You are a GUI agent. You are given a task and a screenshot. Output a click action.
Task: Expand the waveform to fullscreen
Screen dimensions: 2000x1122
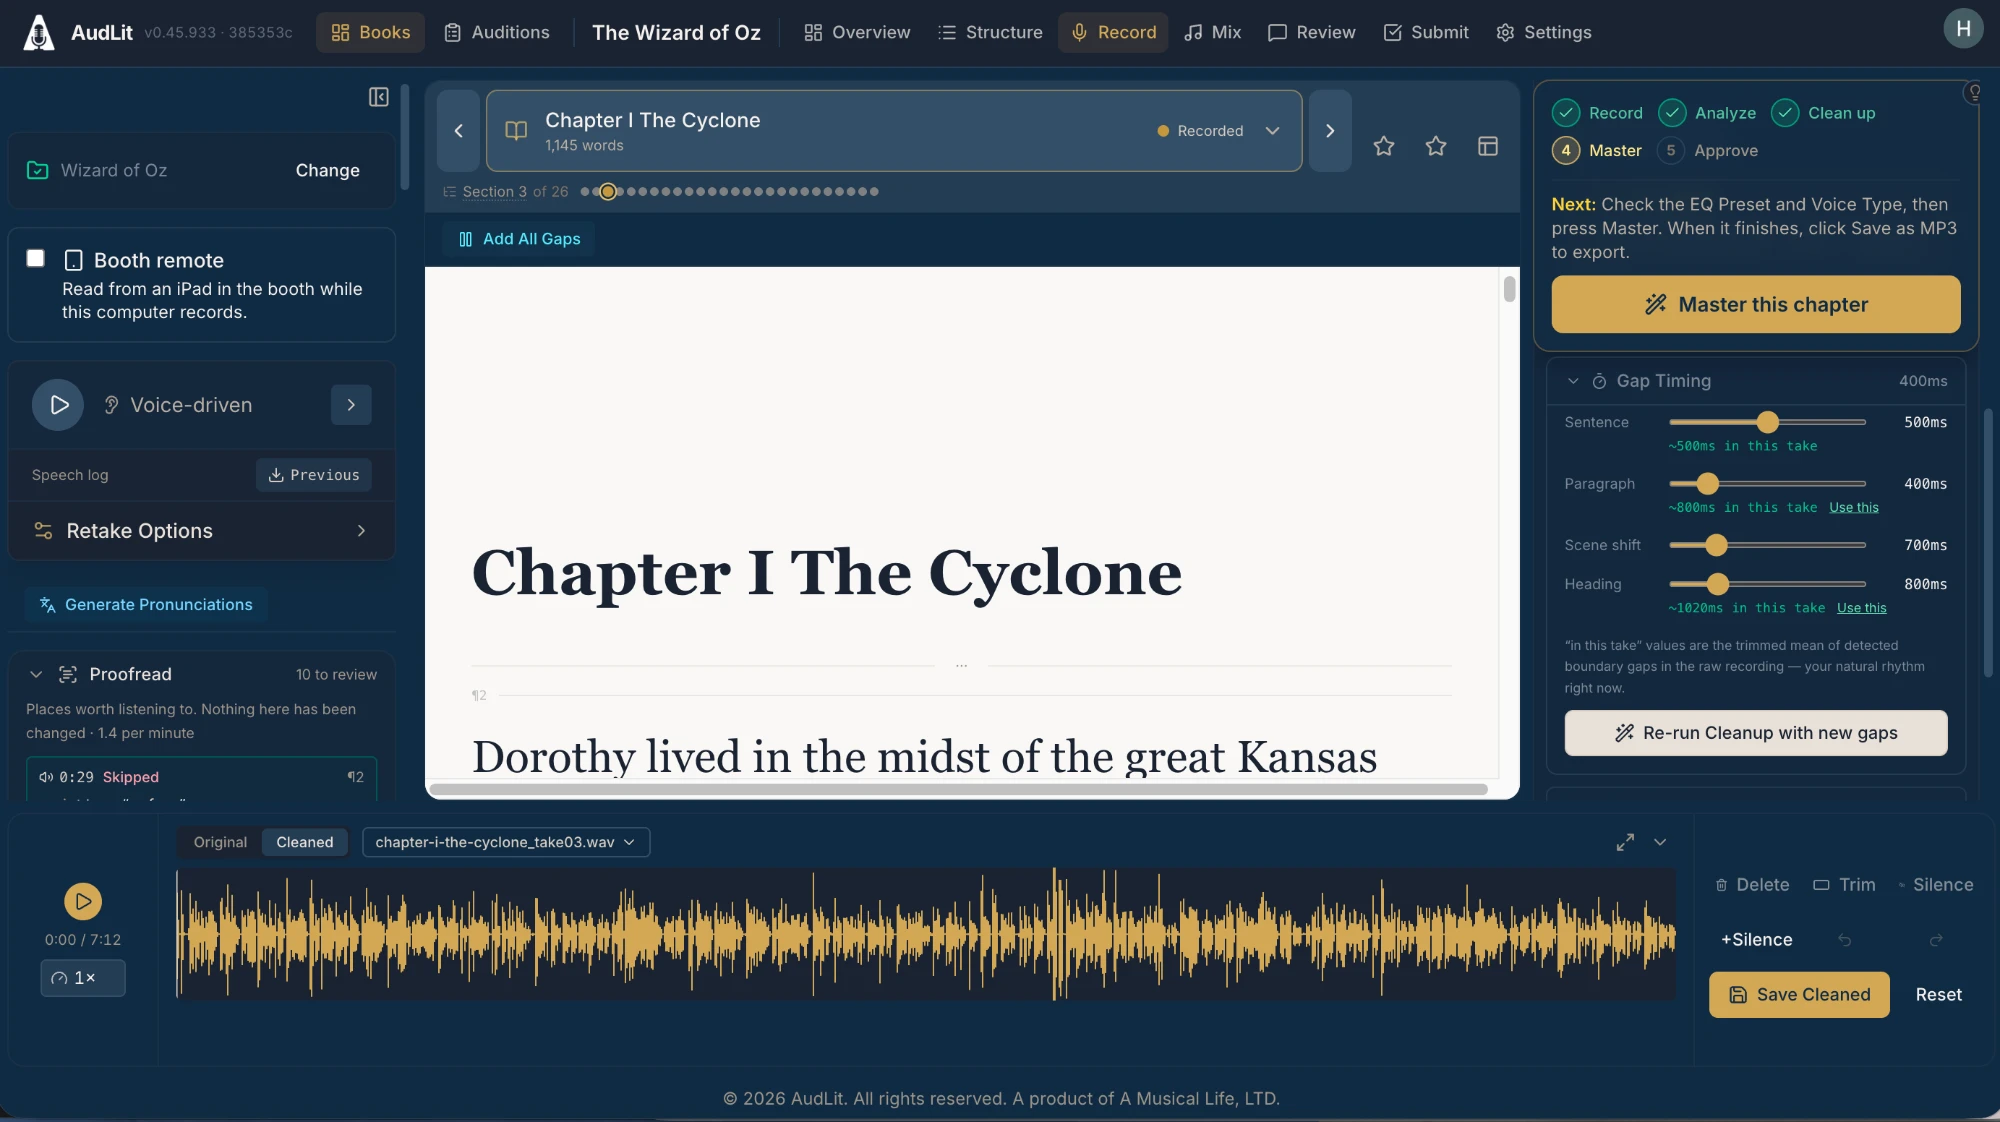pyautogui.click(x=1625, y=842)
